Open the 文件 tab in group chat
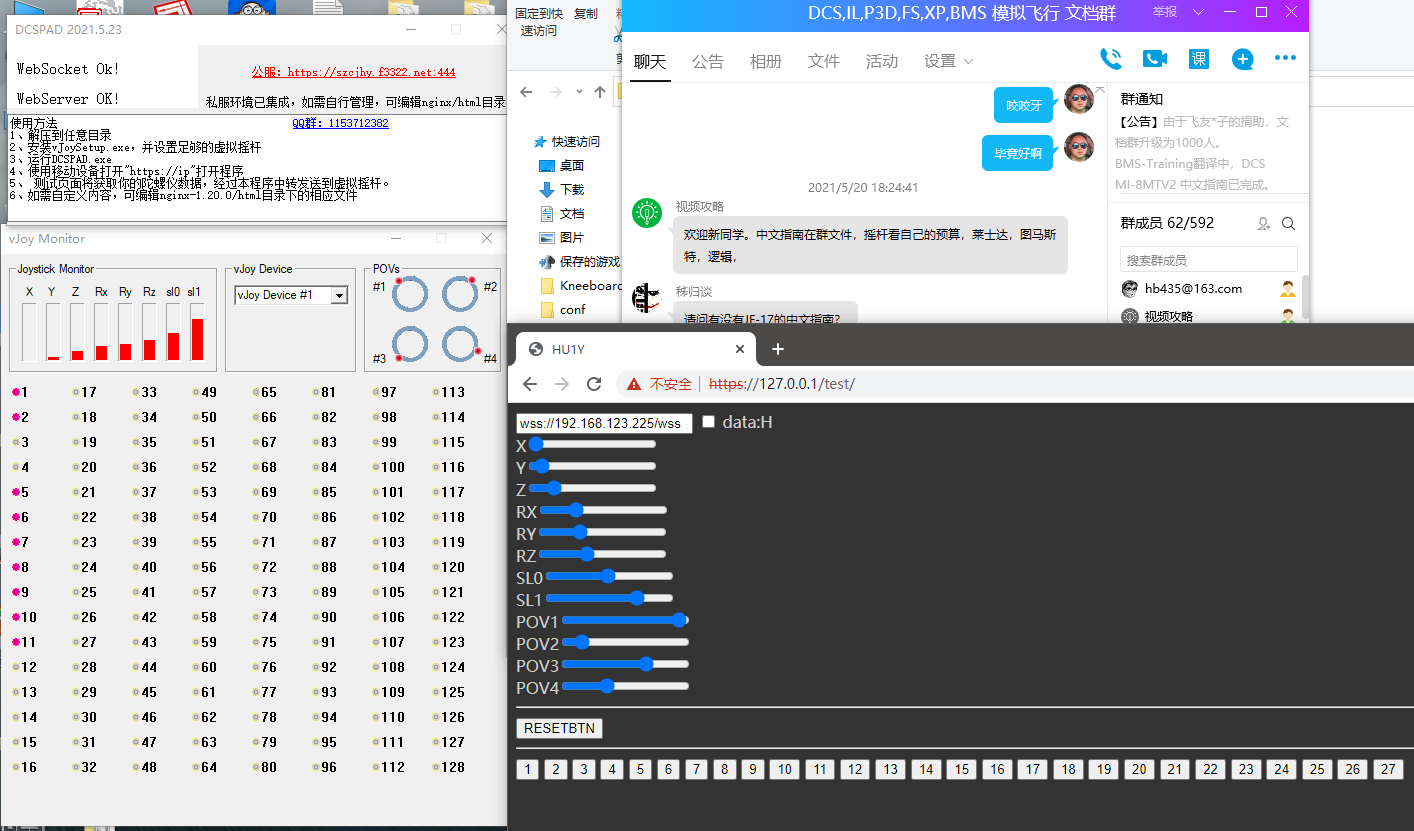This screenshot has height=831, width=1414. tap(823, 62)
